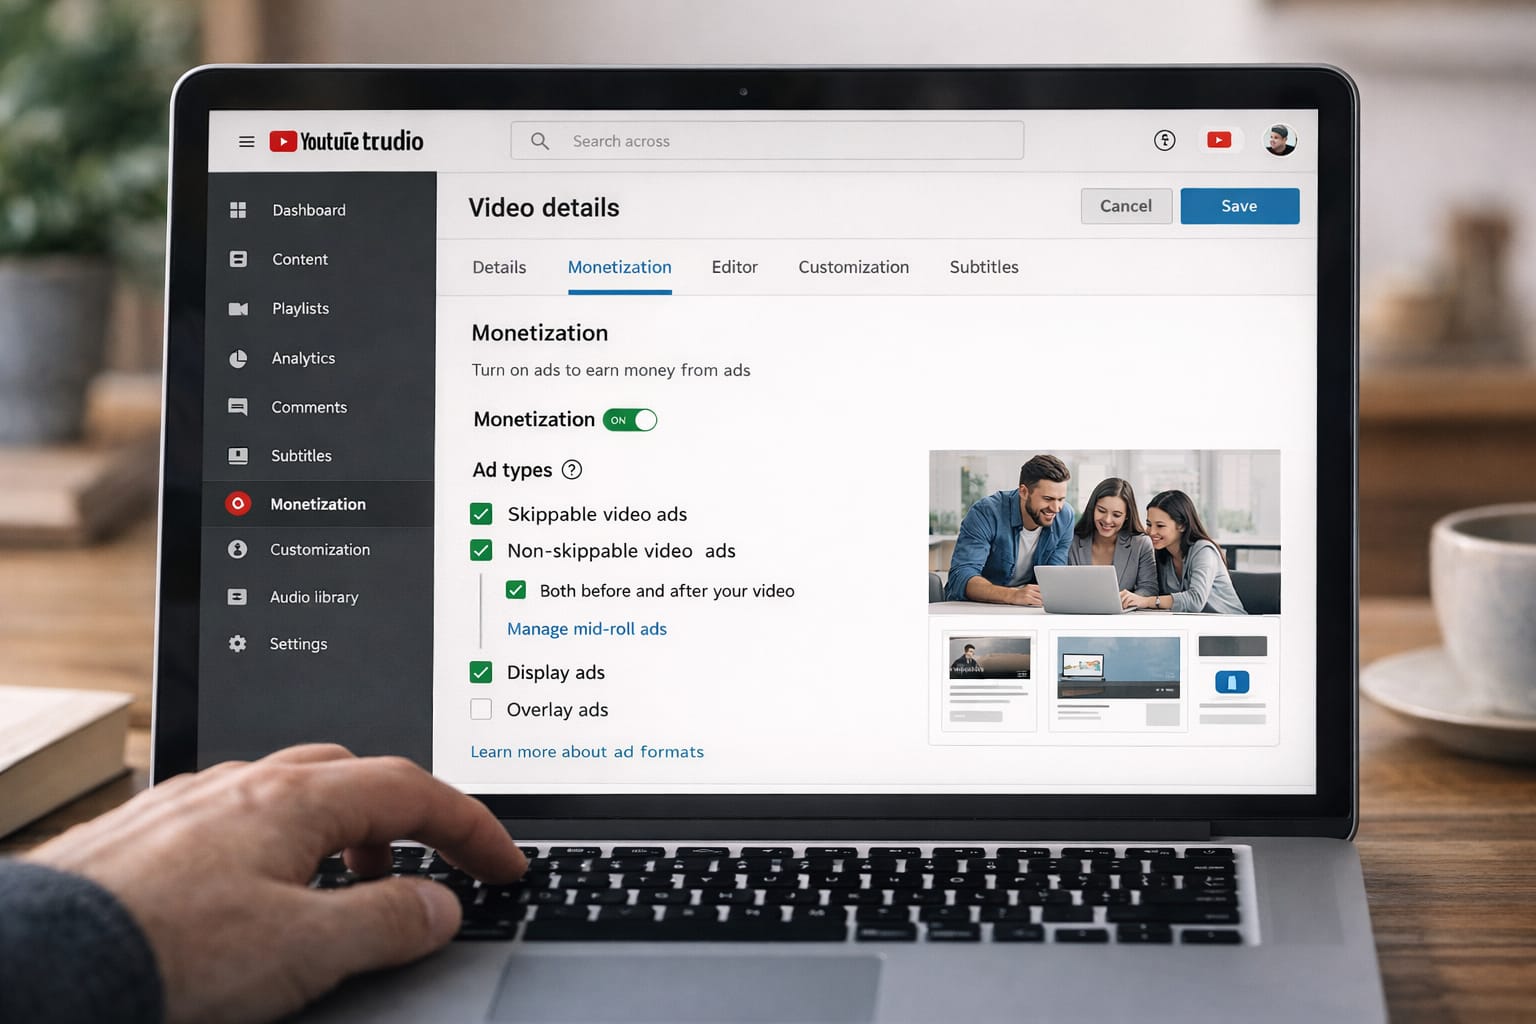Open the hamburger menu icon
The height and width of the screenshot is (1024, 1536).
coord(246,142)
